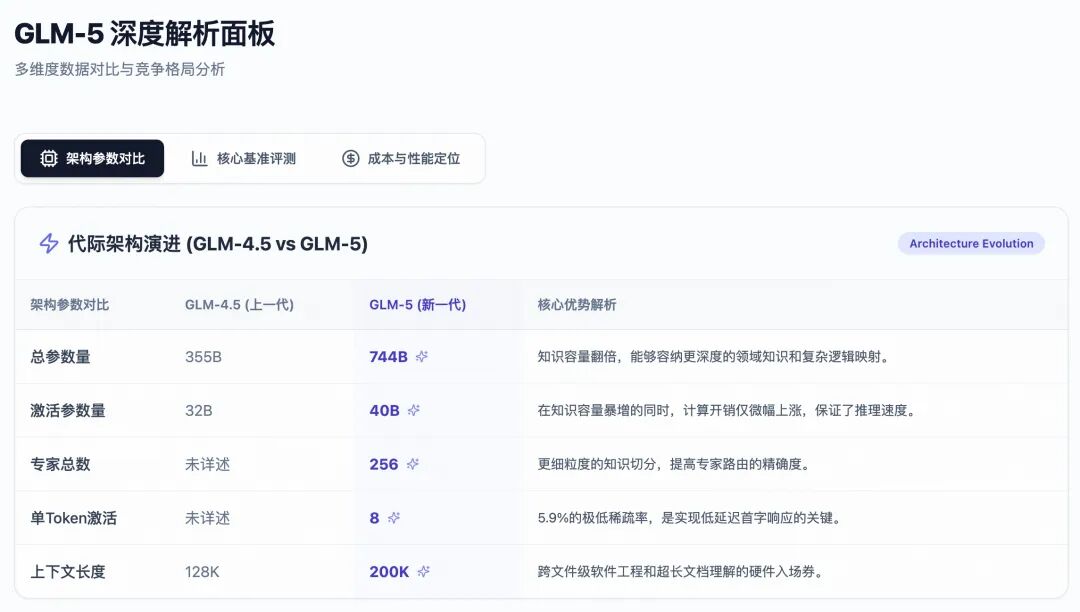Click the 核心优势解析 column header
This screenshot has height=612, width=1080.
coord(577,305)
